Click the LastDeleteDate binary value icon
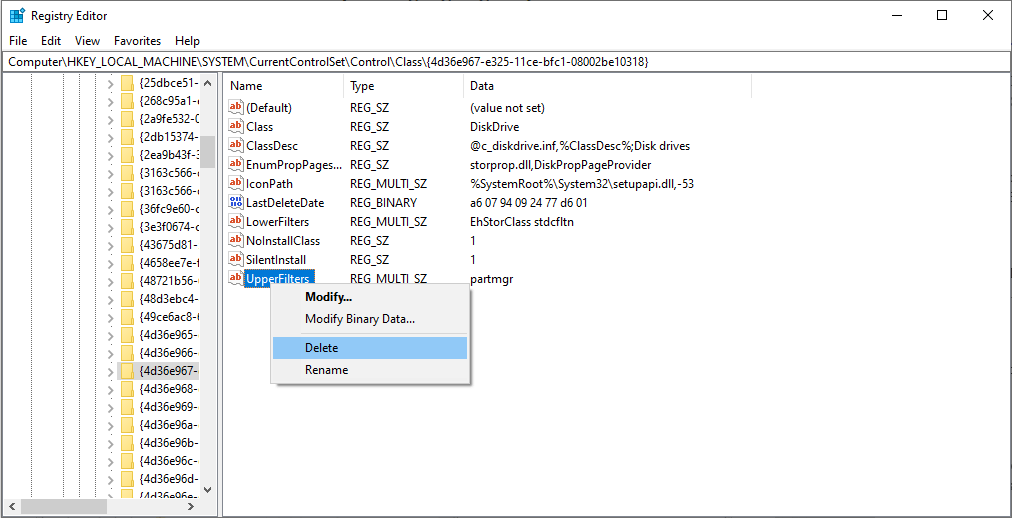The image size is (1012, 518). click(236, 203)
